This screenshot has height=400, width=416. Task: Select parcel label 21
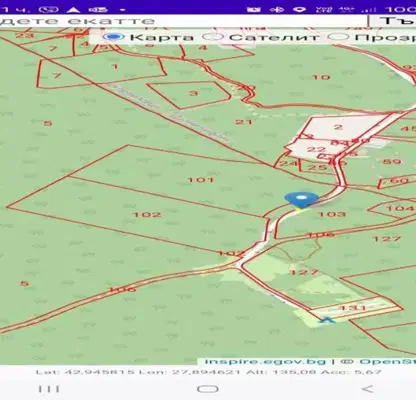pyautogui.click(x=244, y=122)
